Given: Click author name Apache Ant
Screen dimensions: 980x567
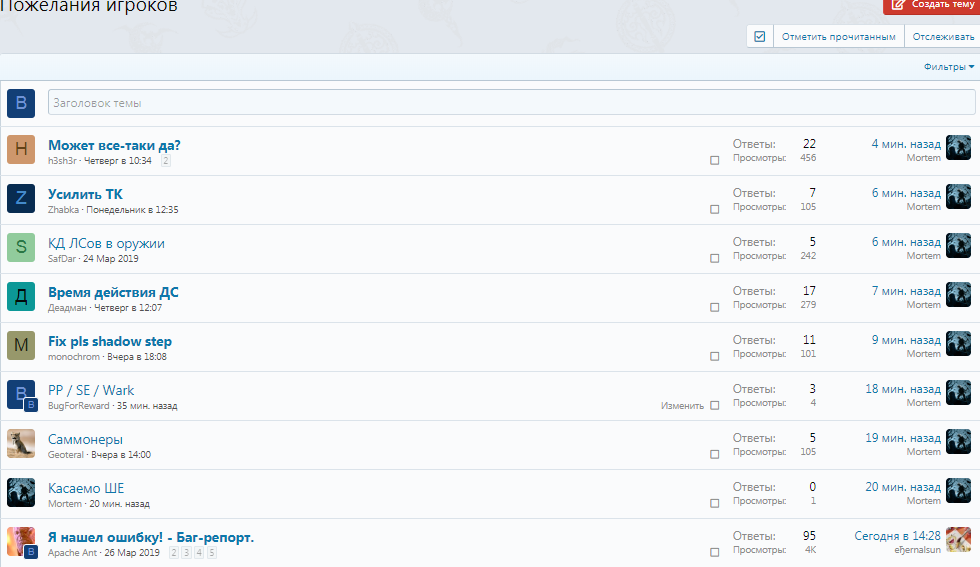Looking at the screenshot, I should coord(72,553).
